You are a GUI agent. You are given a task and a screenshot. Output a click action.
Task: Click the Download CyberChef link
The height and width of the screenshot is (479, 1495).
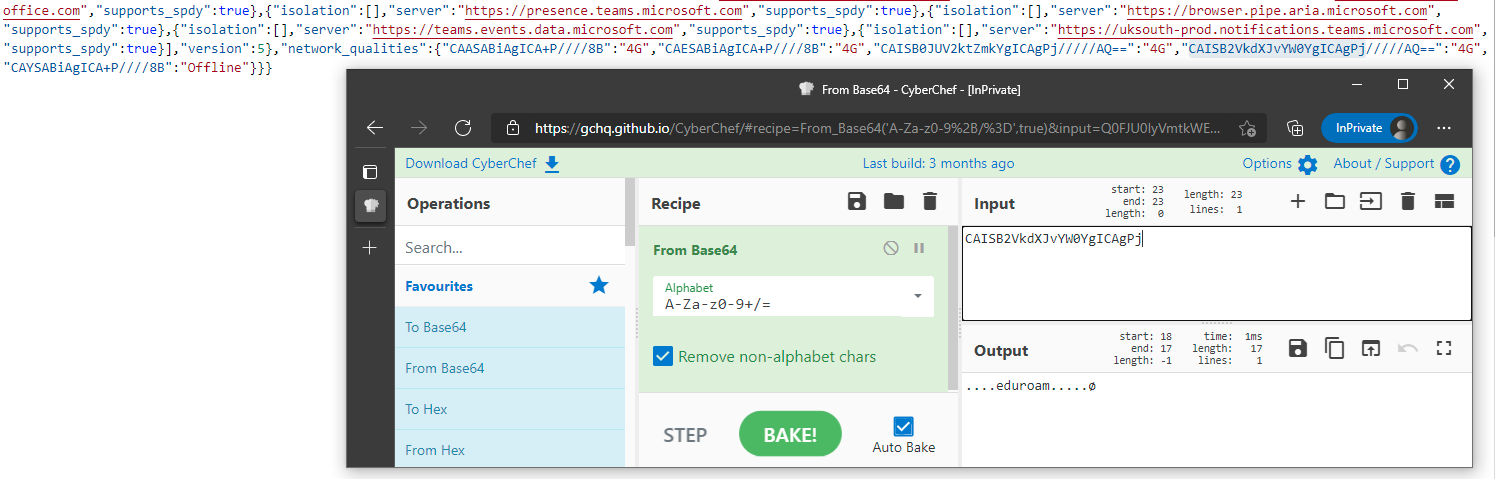point(482,164)
